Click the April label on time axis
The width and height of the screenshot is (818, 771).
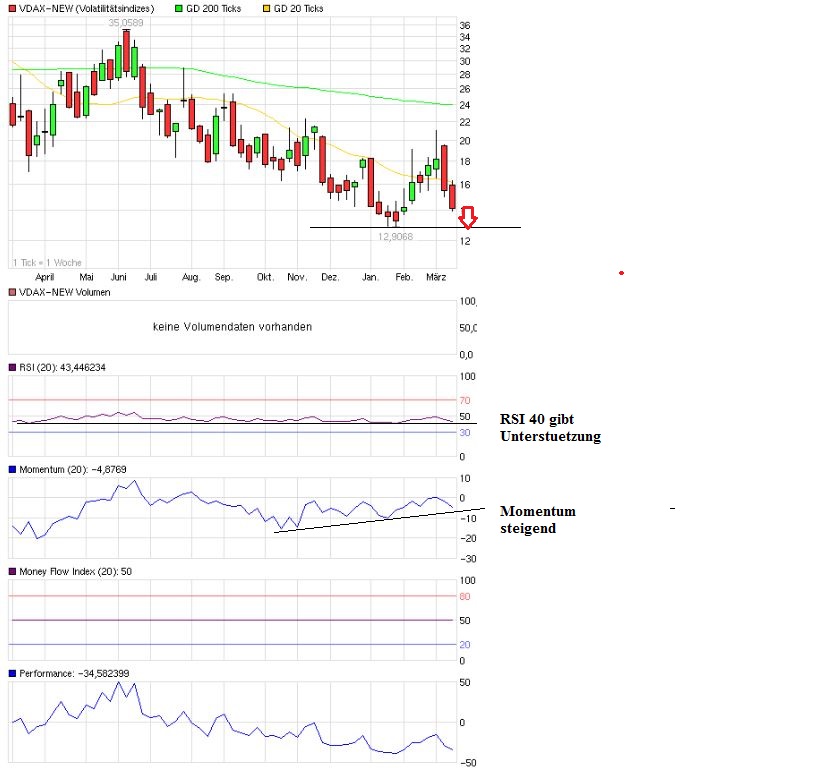pos(44,277)
